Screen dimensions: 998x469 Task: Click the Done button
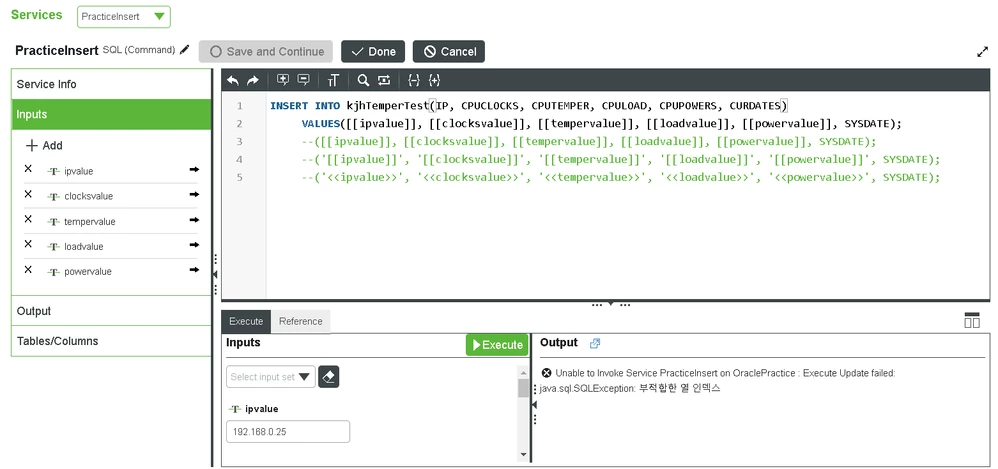click(x=373, y=52)
